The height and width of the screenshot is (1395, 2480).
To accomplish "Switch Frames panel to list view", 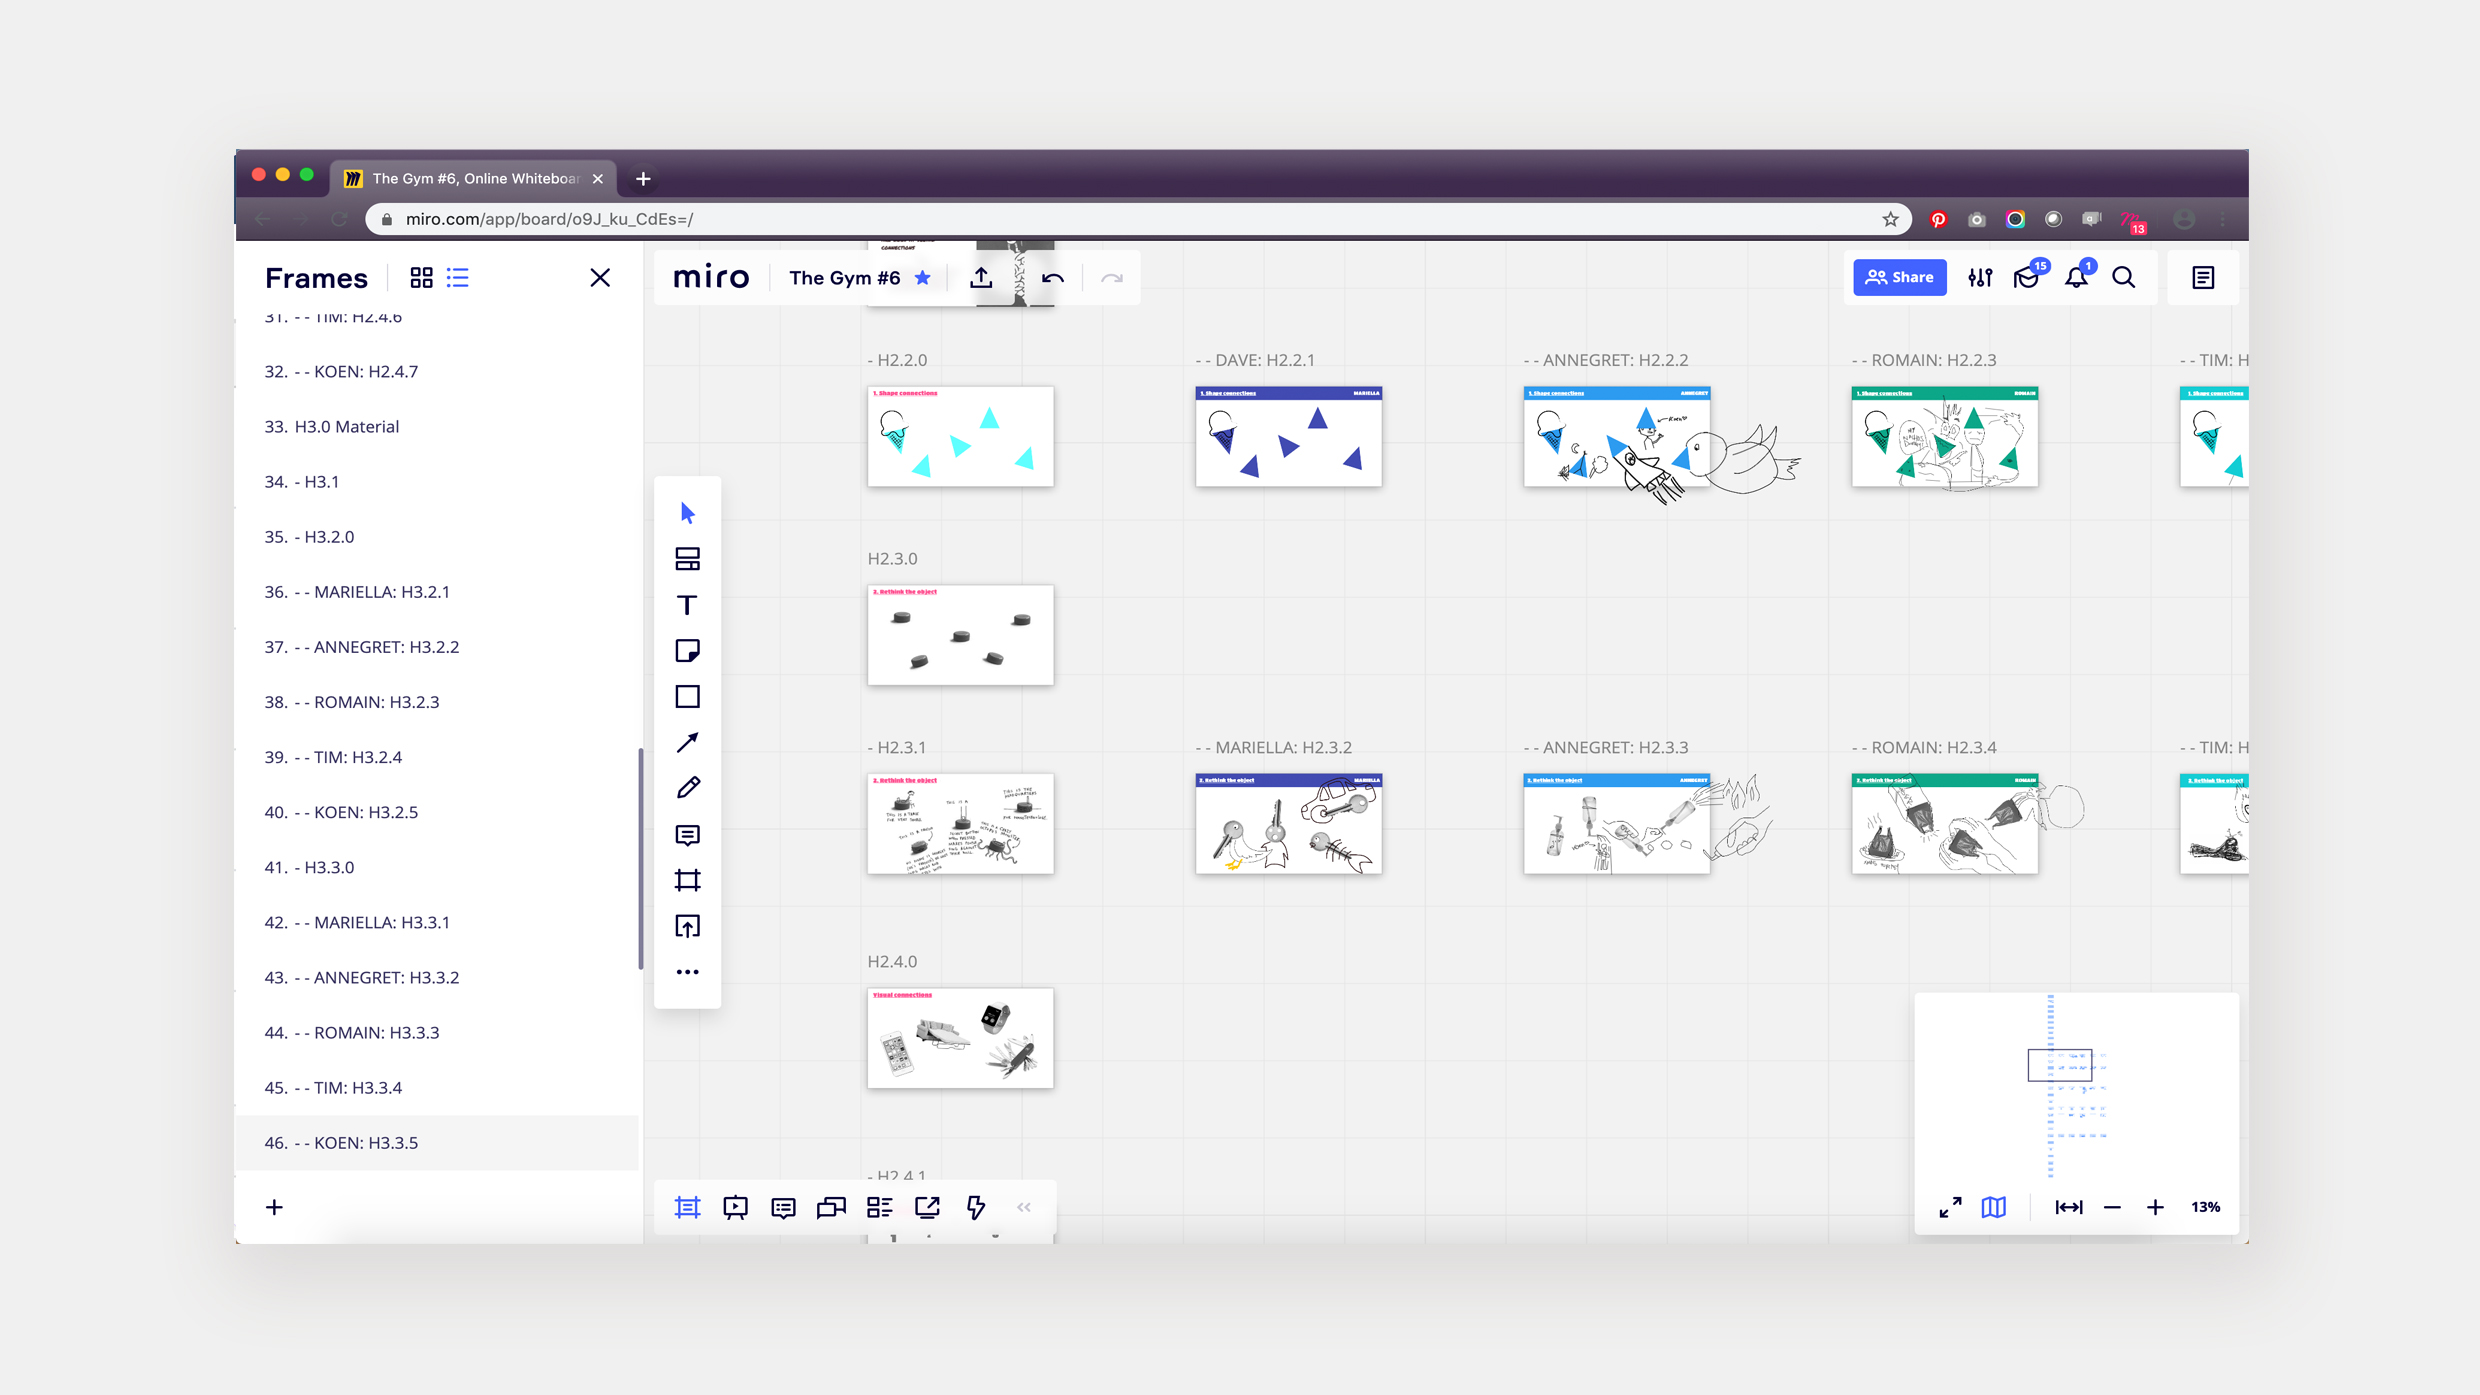I will [x=458, y=278].
